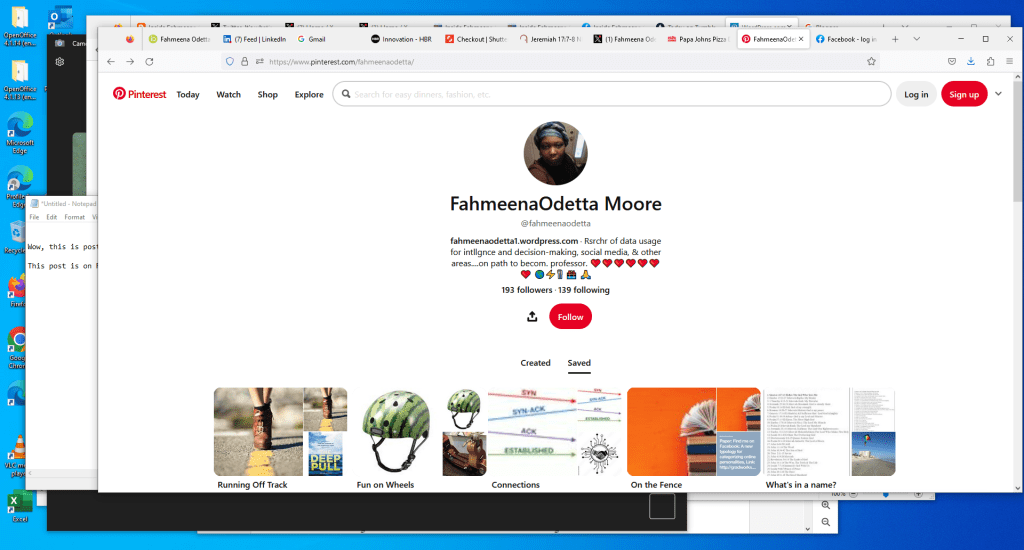Click the profile photo of FahmeenaOdetta Moore
This screenshot has height=550, width=1024.
click(x=556, y=154)
